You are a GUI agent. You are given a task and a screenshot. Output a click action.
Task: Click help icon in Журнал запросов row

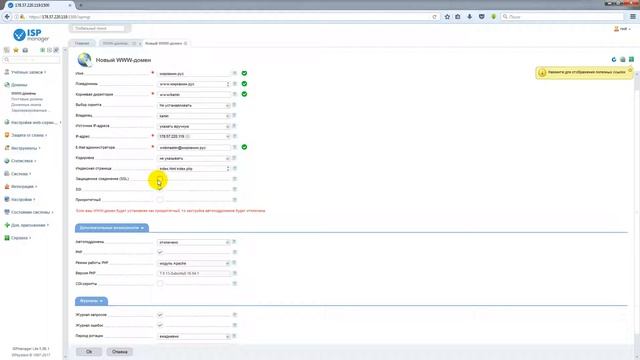pos(235,315)
